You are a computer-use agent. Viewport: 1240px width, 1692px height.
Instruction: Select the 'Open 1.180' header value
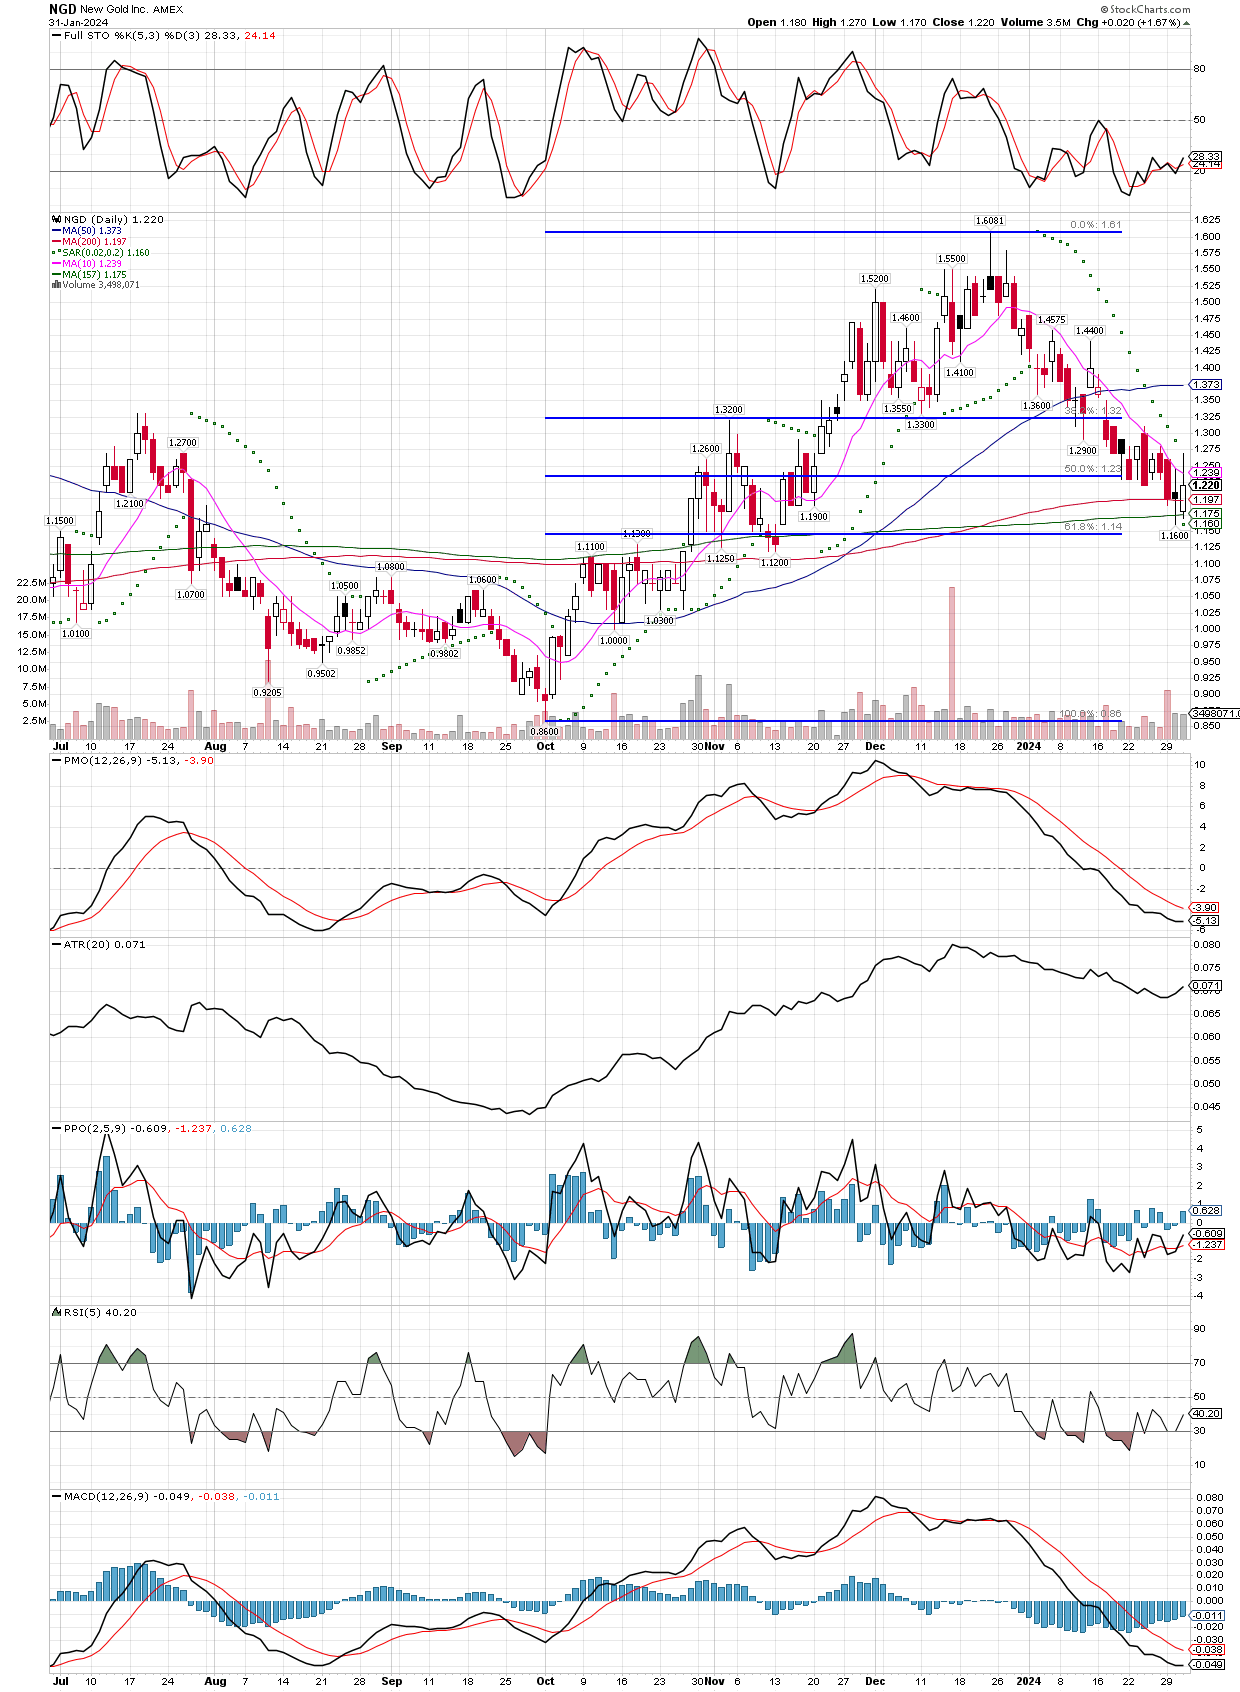click(x=776, y=22)
